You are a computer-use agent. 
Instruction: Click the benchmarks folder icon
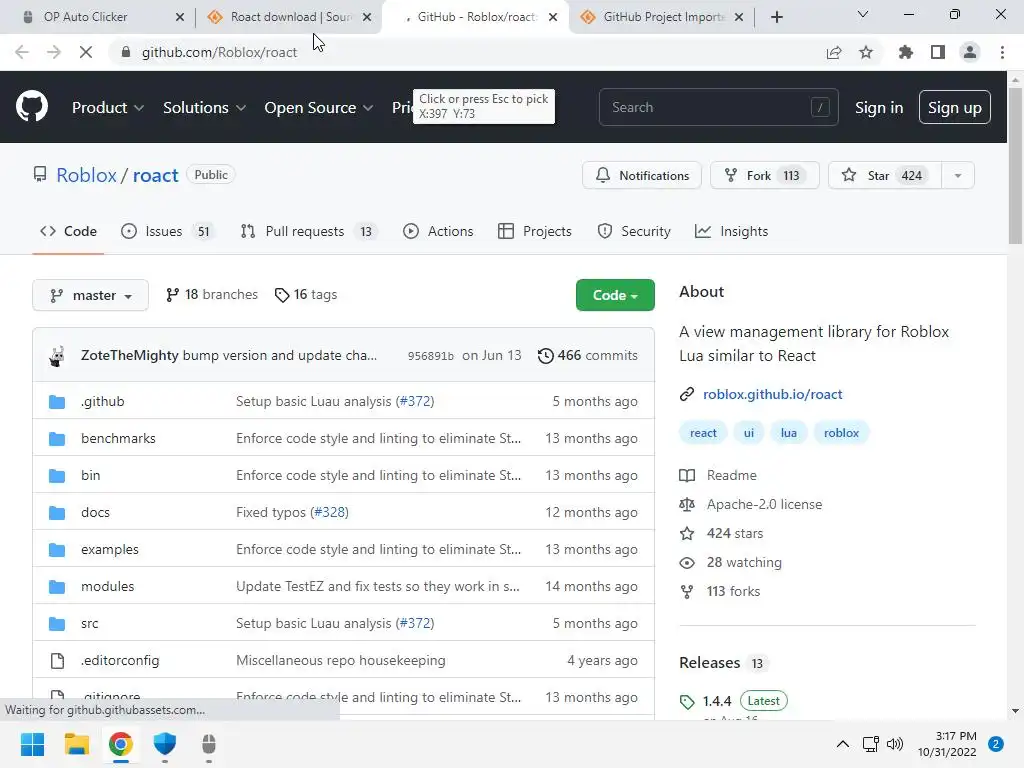(57, 439)
